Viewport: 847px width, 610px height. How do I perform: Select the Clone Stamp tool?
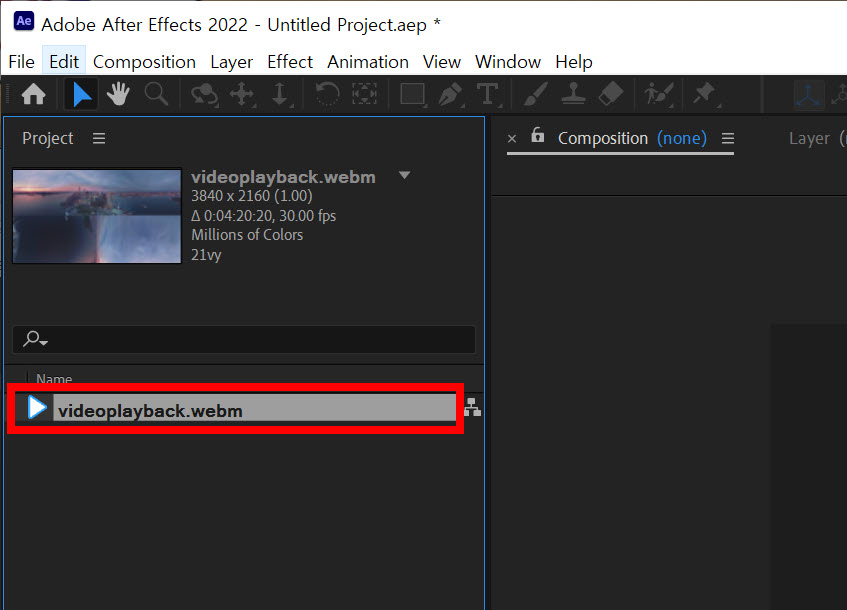[x=573, y=95]
